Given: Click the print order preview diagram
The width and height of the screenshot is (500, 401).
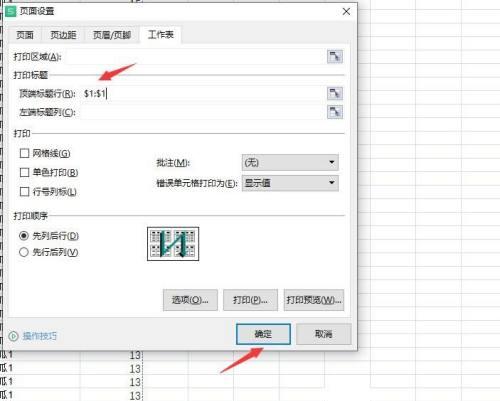Looking at the screenshot, I should 173,244.
